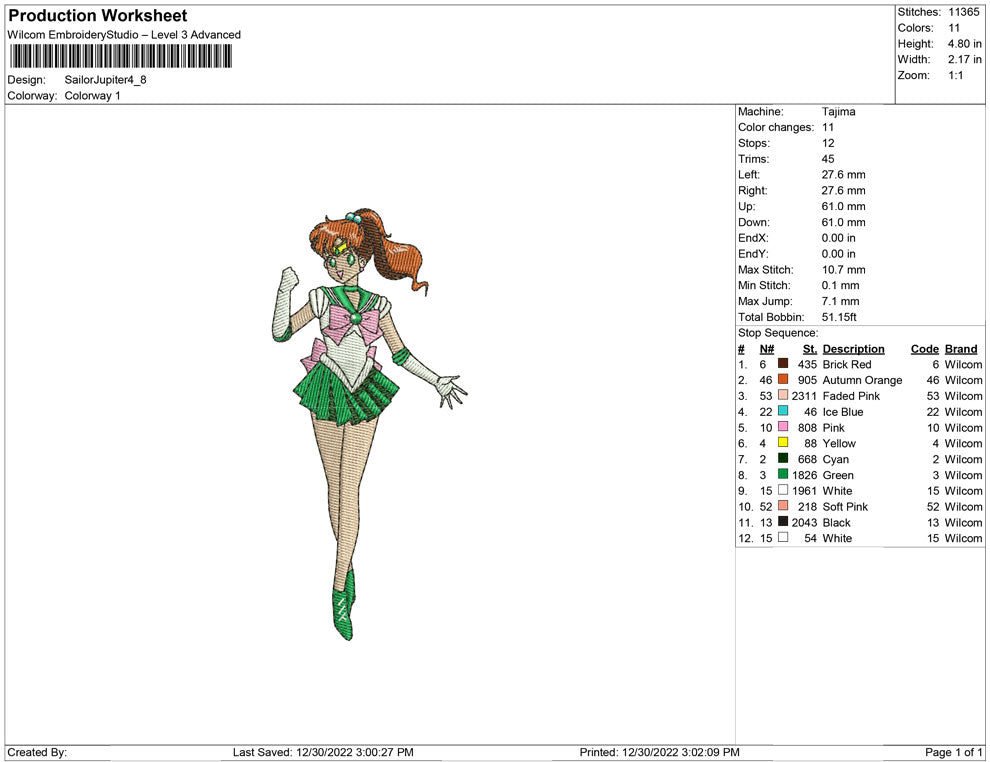Select the Cyan swatch in the table
The height and width of the screenshot is (762, 990).
782,459
